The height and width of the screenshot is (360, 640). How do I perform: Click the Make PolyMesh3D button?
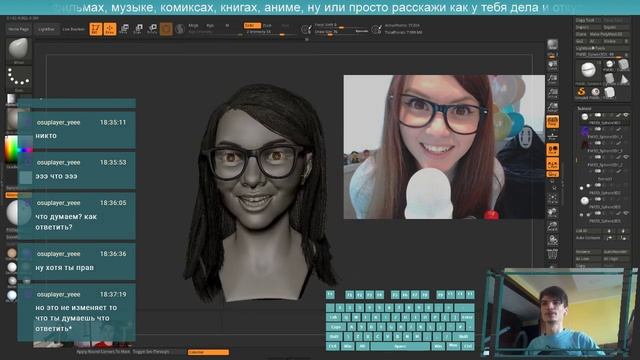tap(609, 34)
